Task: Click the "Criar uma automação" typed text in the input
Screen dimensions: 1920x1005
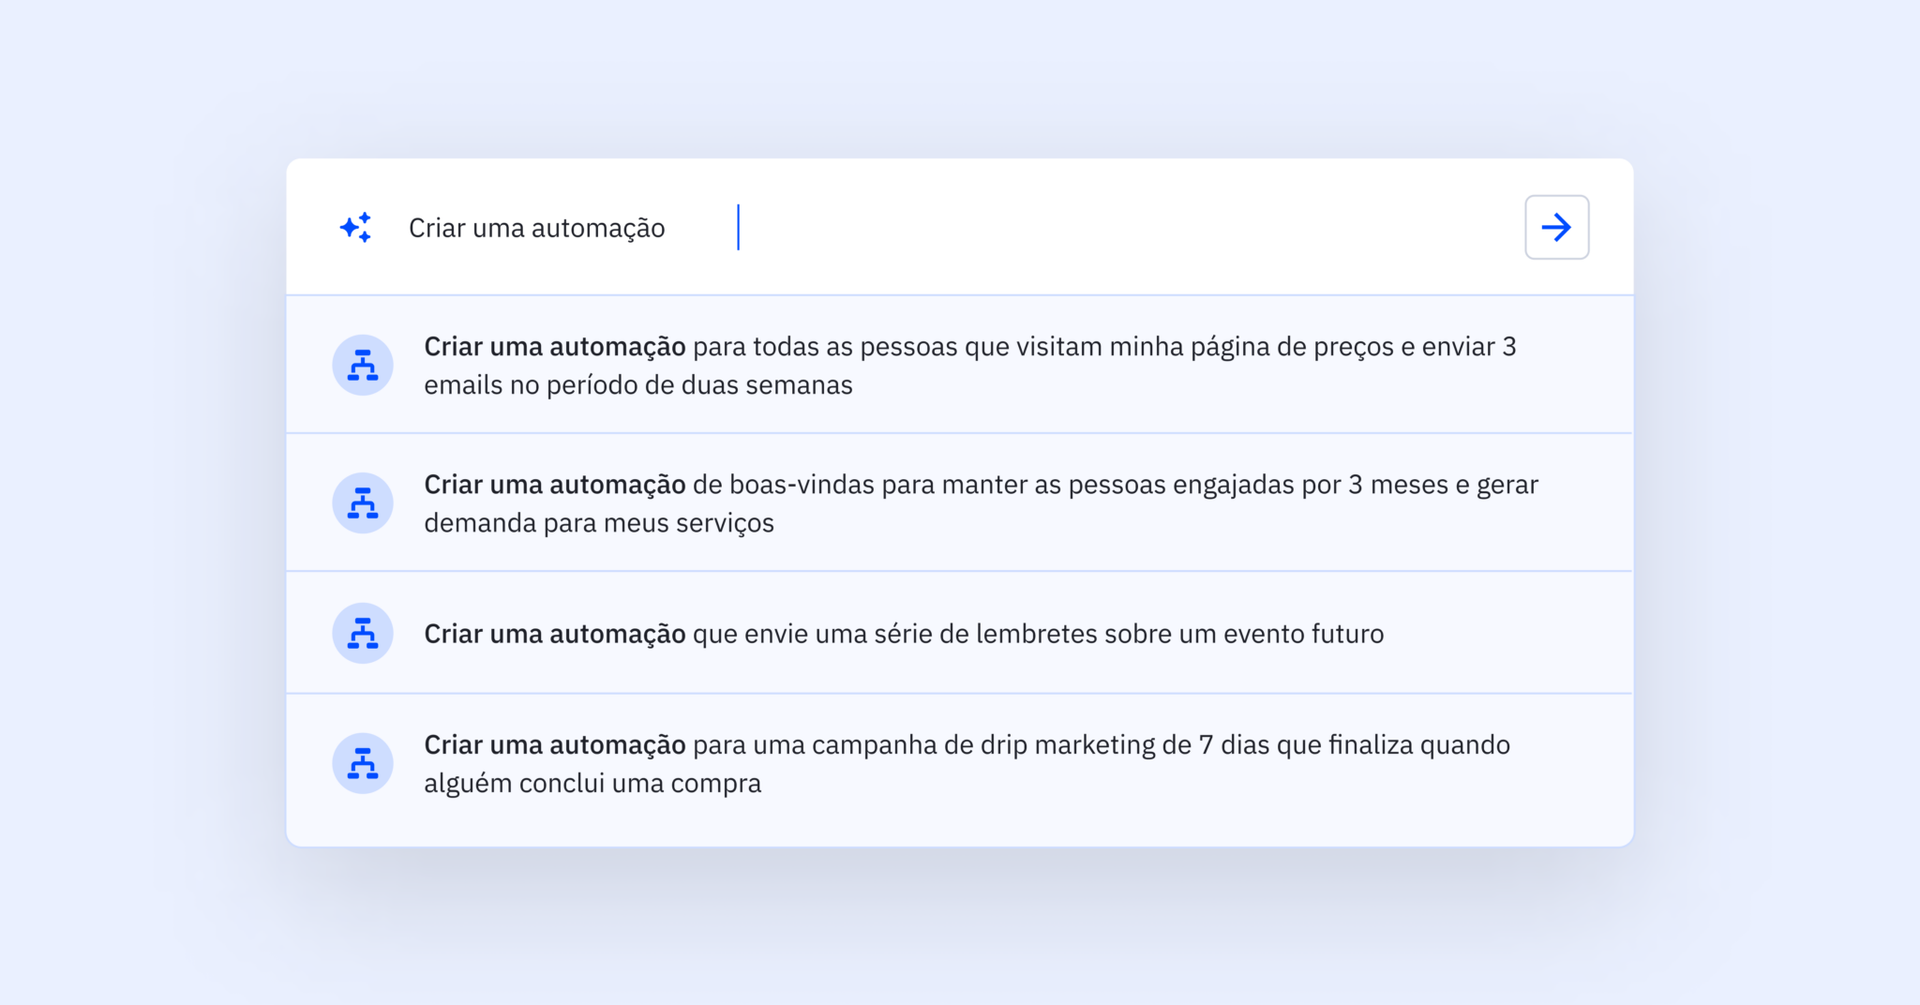Action: (537, 228)
